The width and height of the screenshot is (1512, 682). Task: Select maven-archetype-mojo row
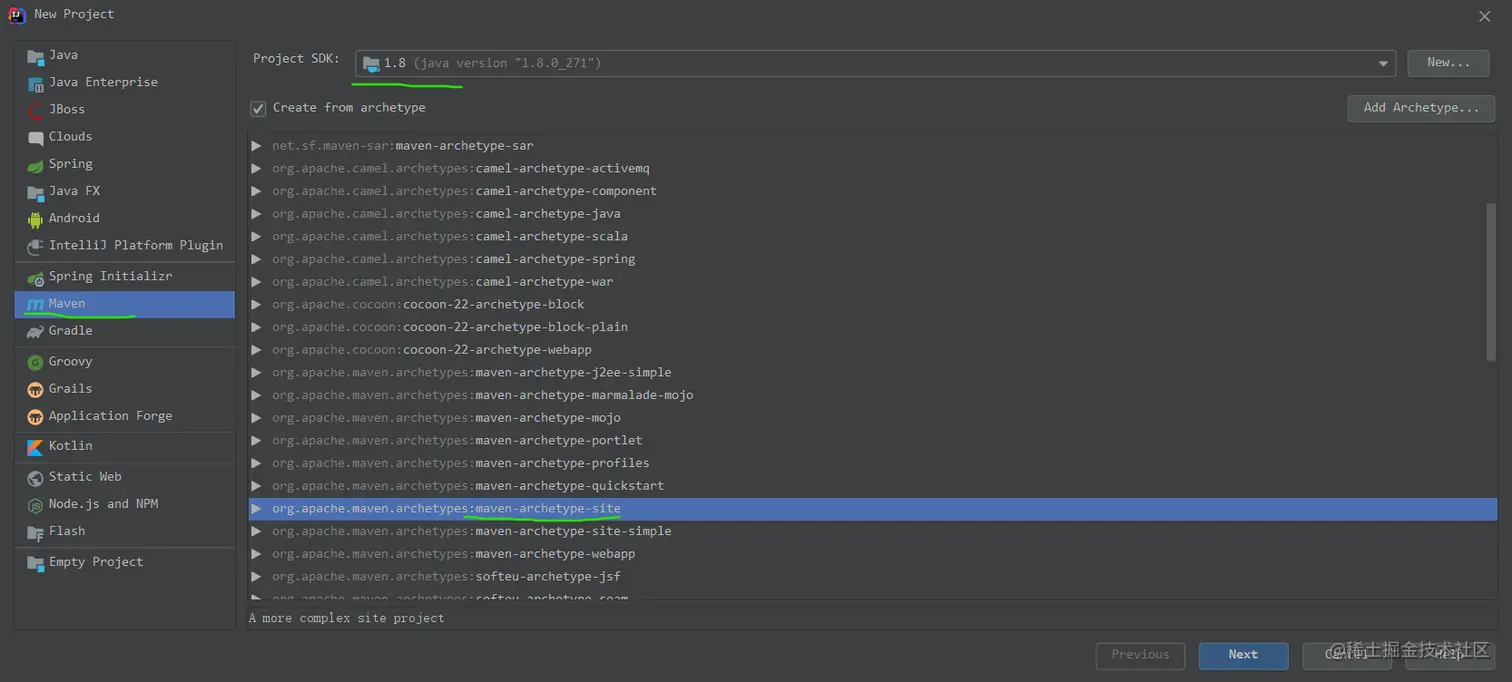tap(872, 418)
